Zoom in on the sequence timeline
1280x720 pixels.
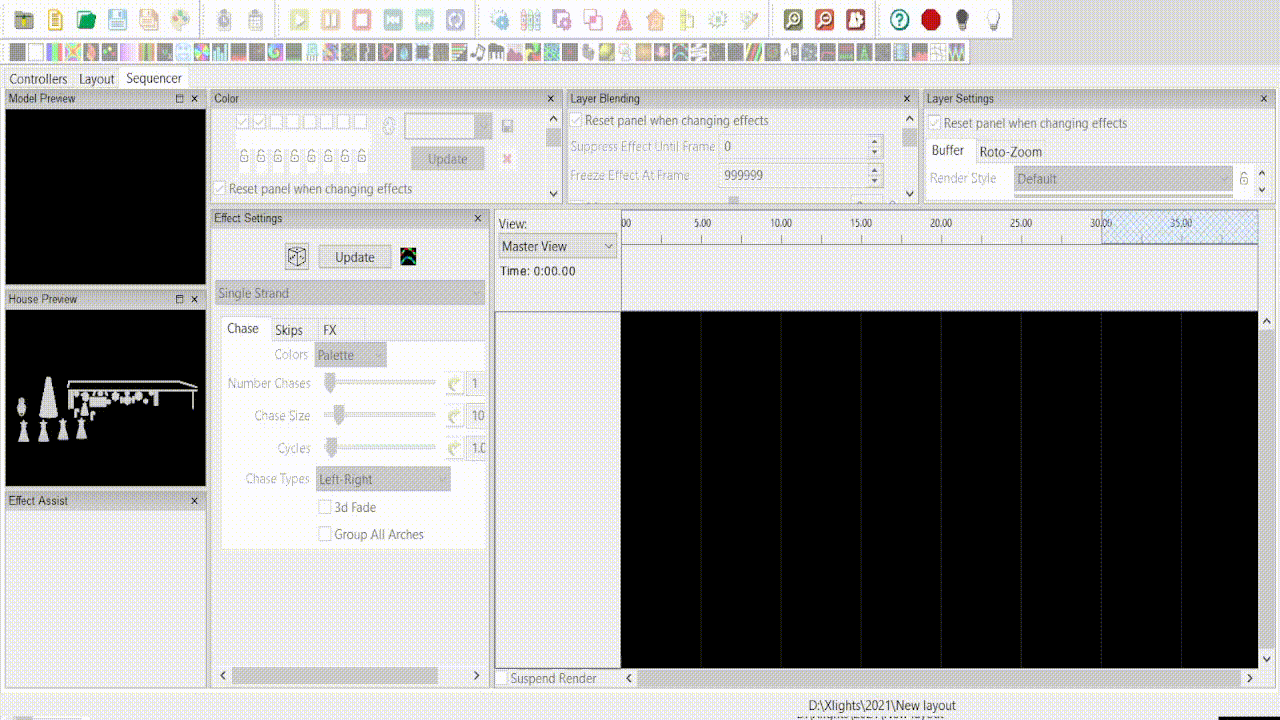coord(793,18)
